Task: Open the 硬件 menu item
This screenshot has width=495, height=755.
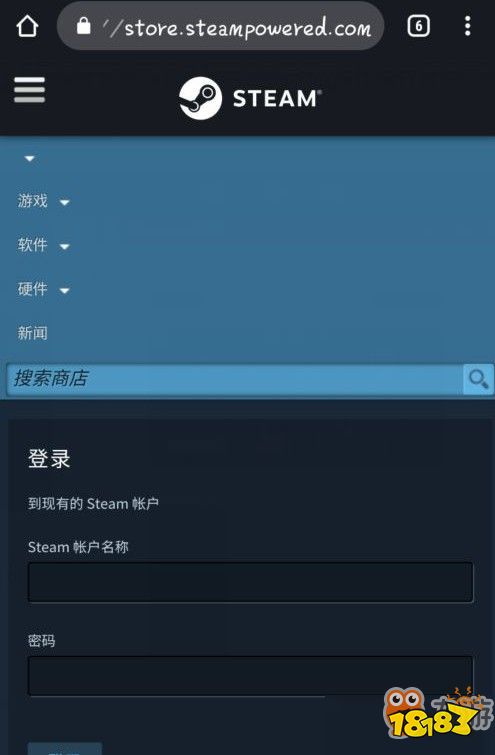Action: pos(32,289)
